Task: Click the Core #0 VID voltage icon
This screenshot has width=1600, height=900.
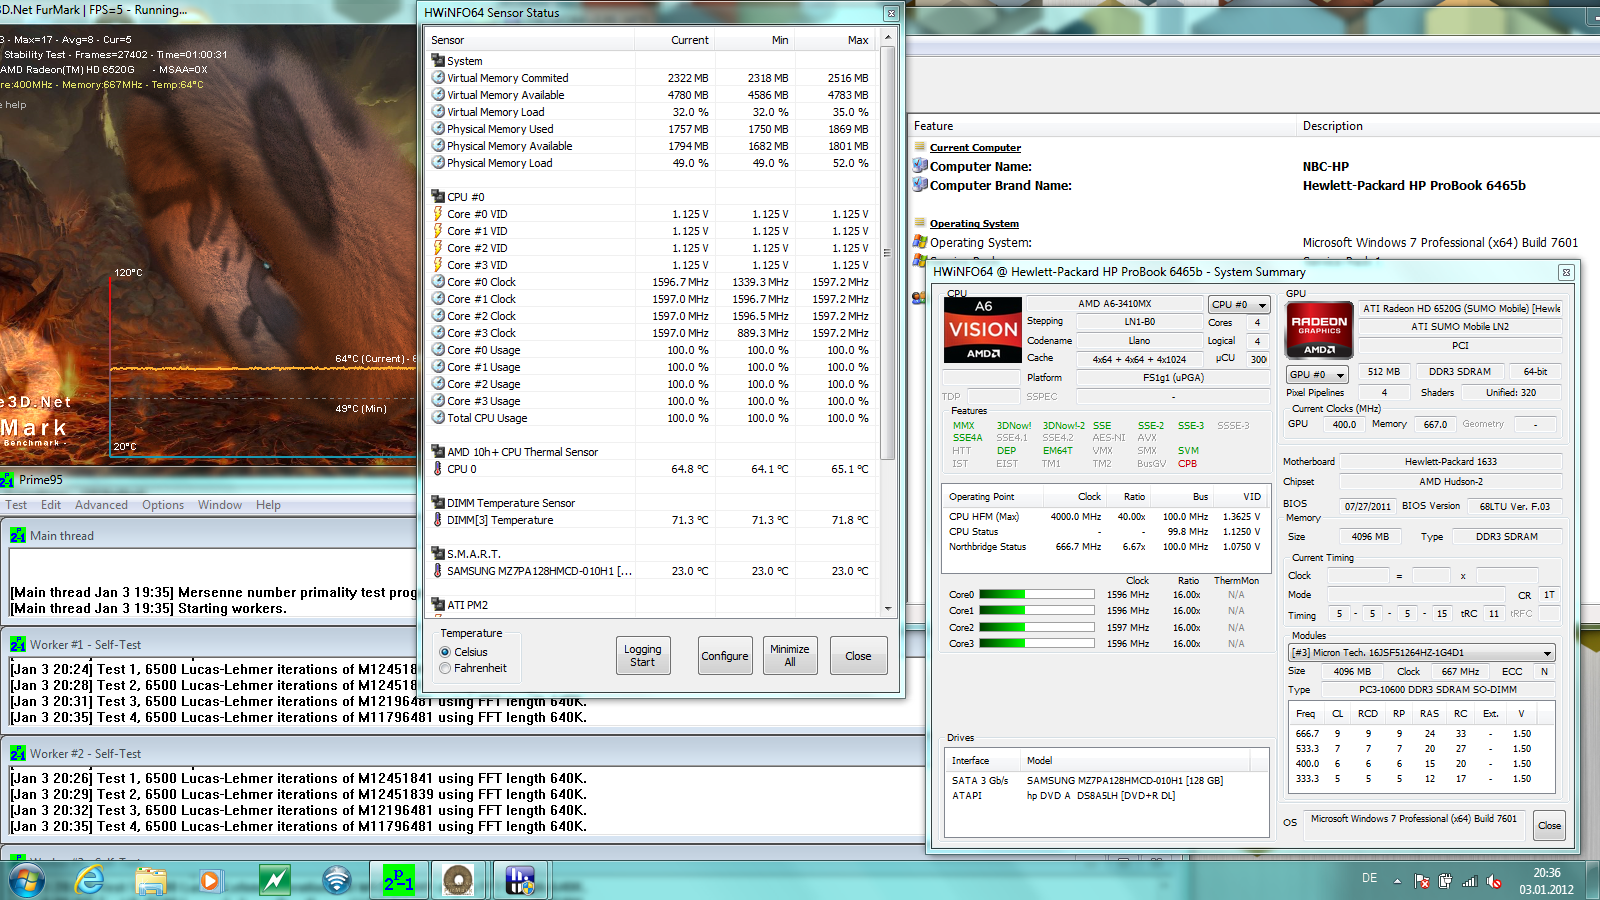Action: pyautogui.click(x=438, y=214)
